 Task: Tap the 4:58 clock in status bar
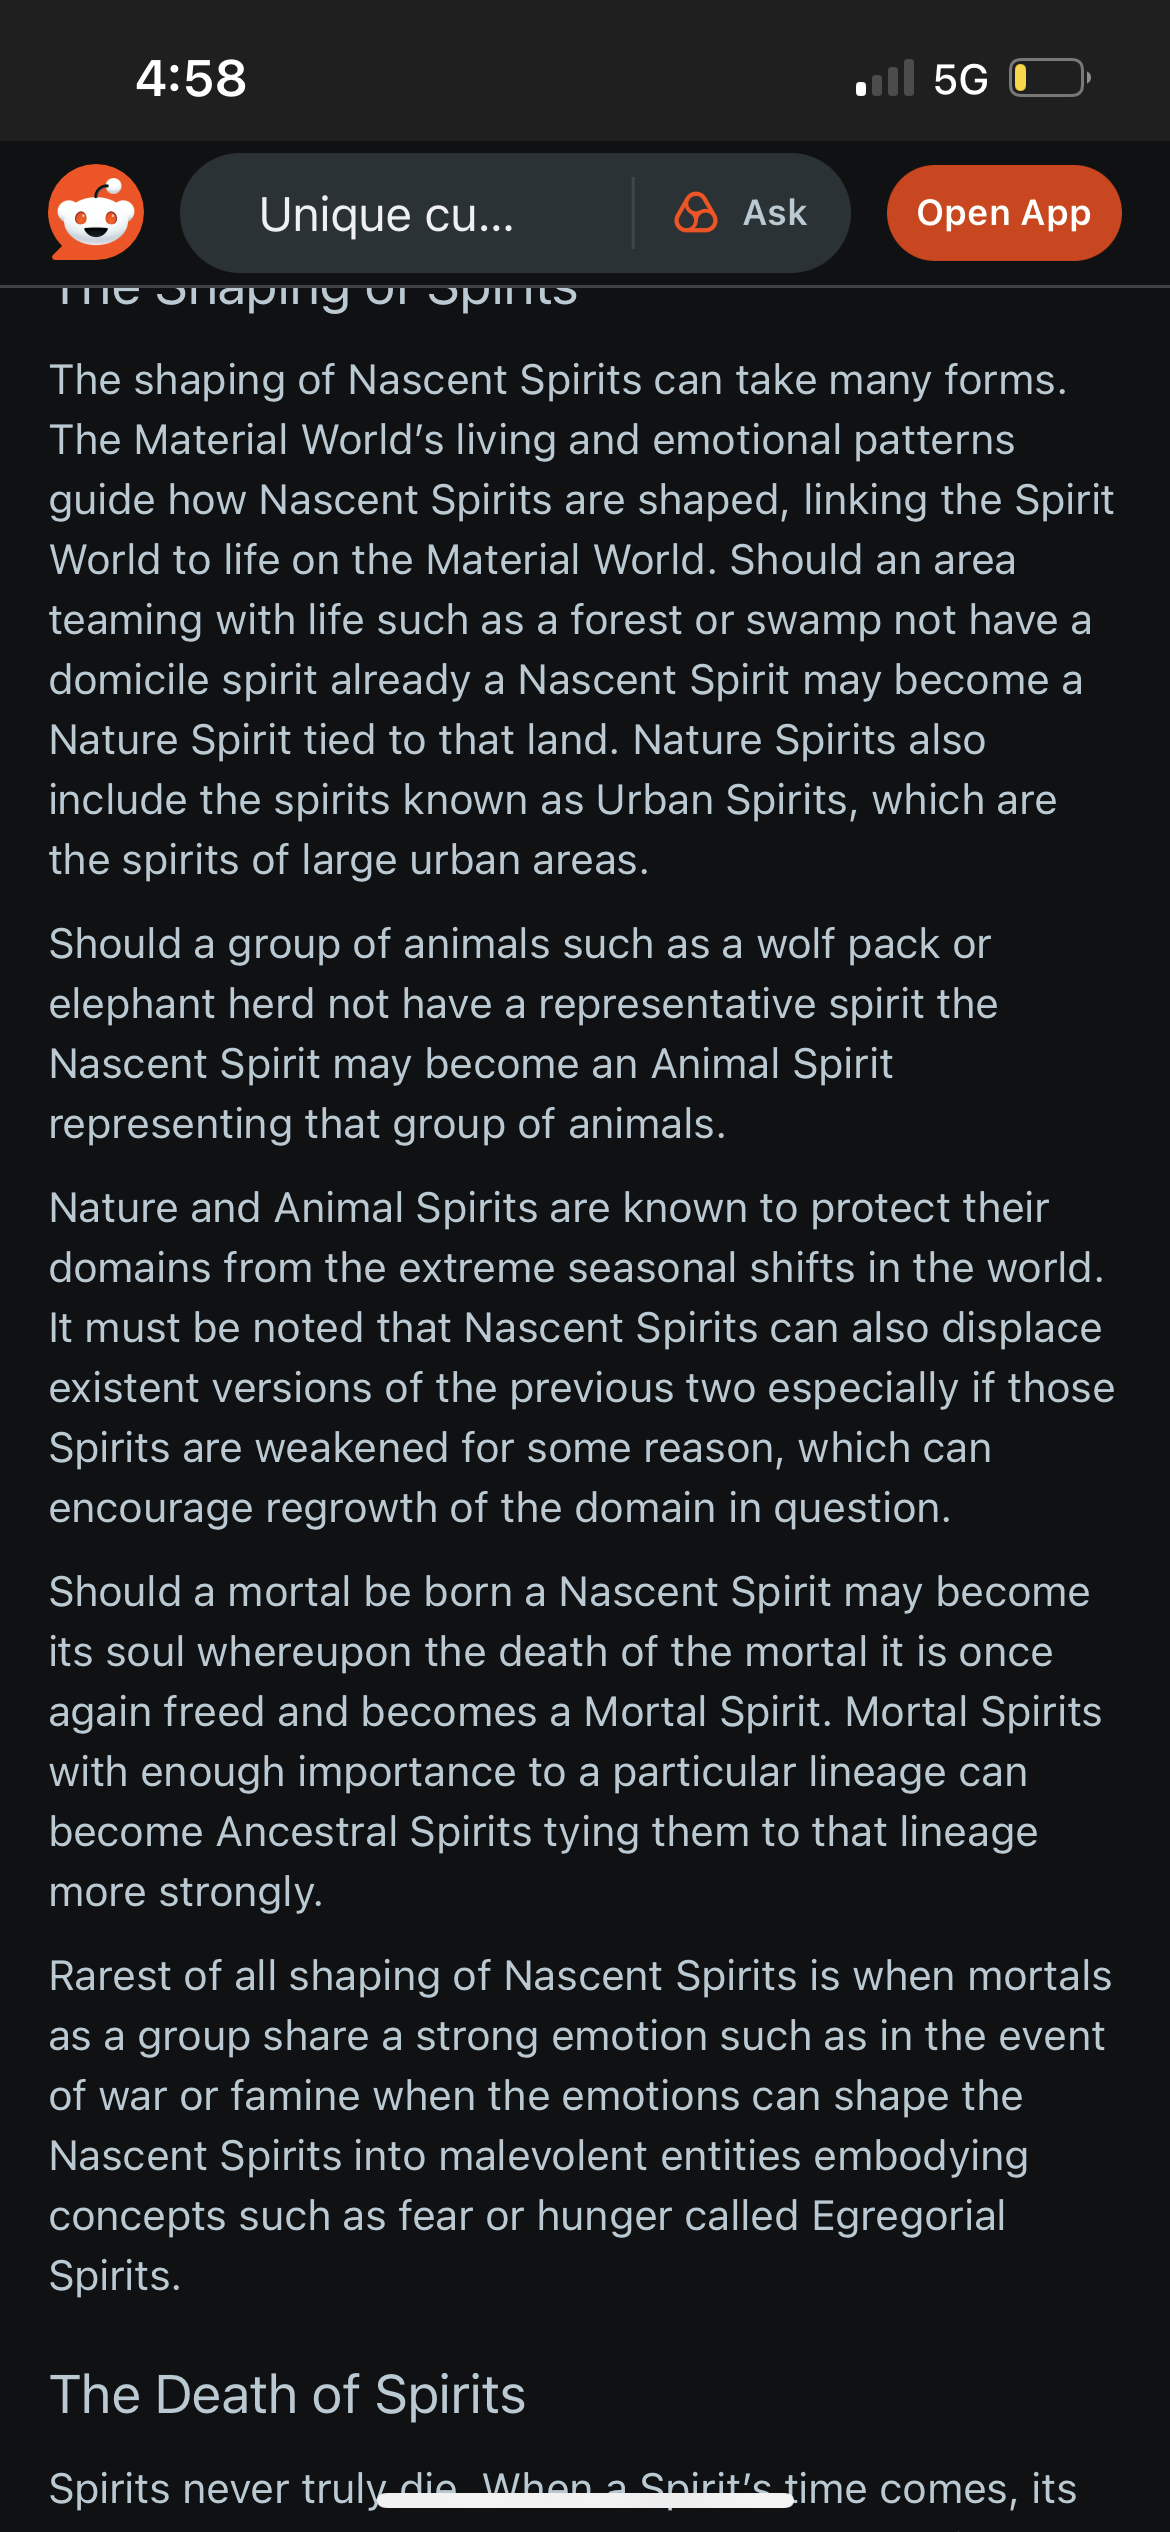coord(191,78)
